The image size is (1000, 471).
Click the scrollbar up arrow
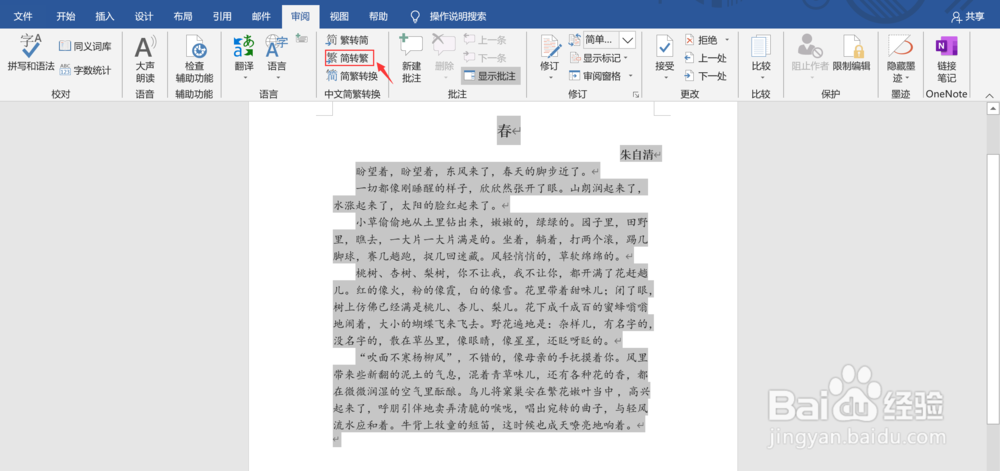click(992, 109)
